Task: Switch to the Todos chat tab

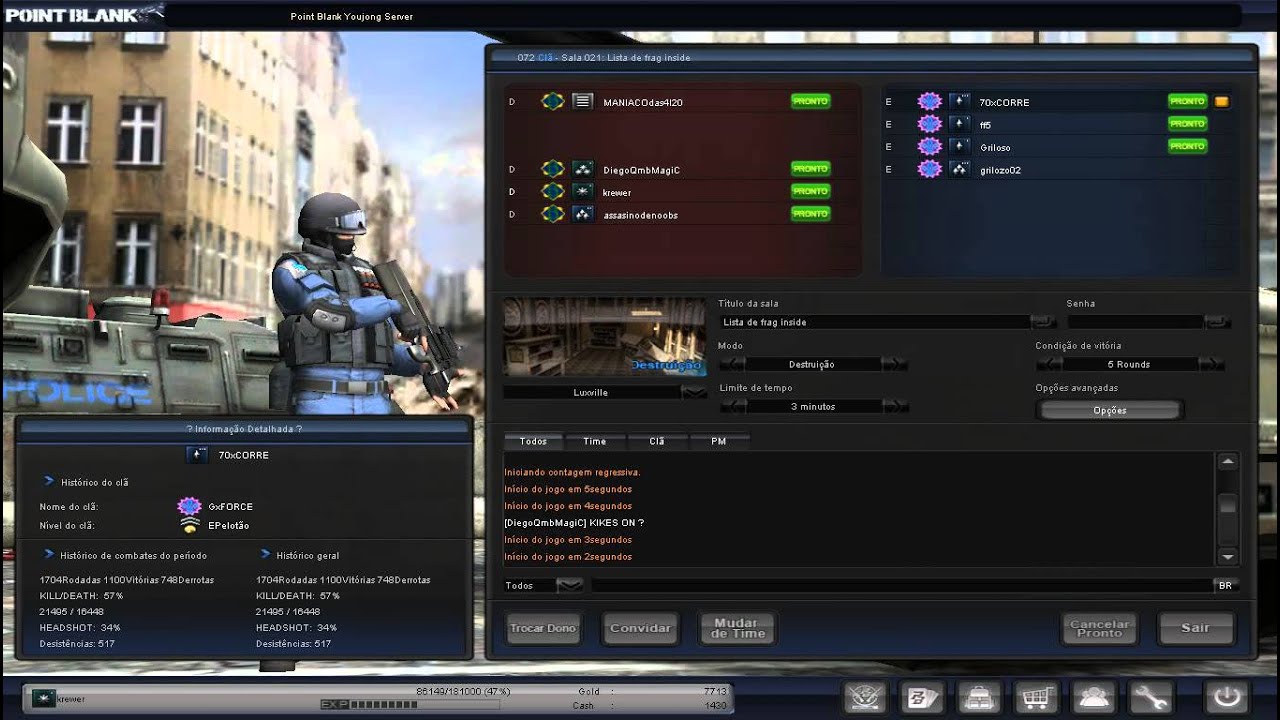Action: [x=533, y=441]
